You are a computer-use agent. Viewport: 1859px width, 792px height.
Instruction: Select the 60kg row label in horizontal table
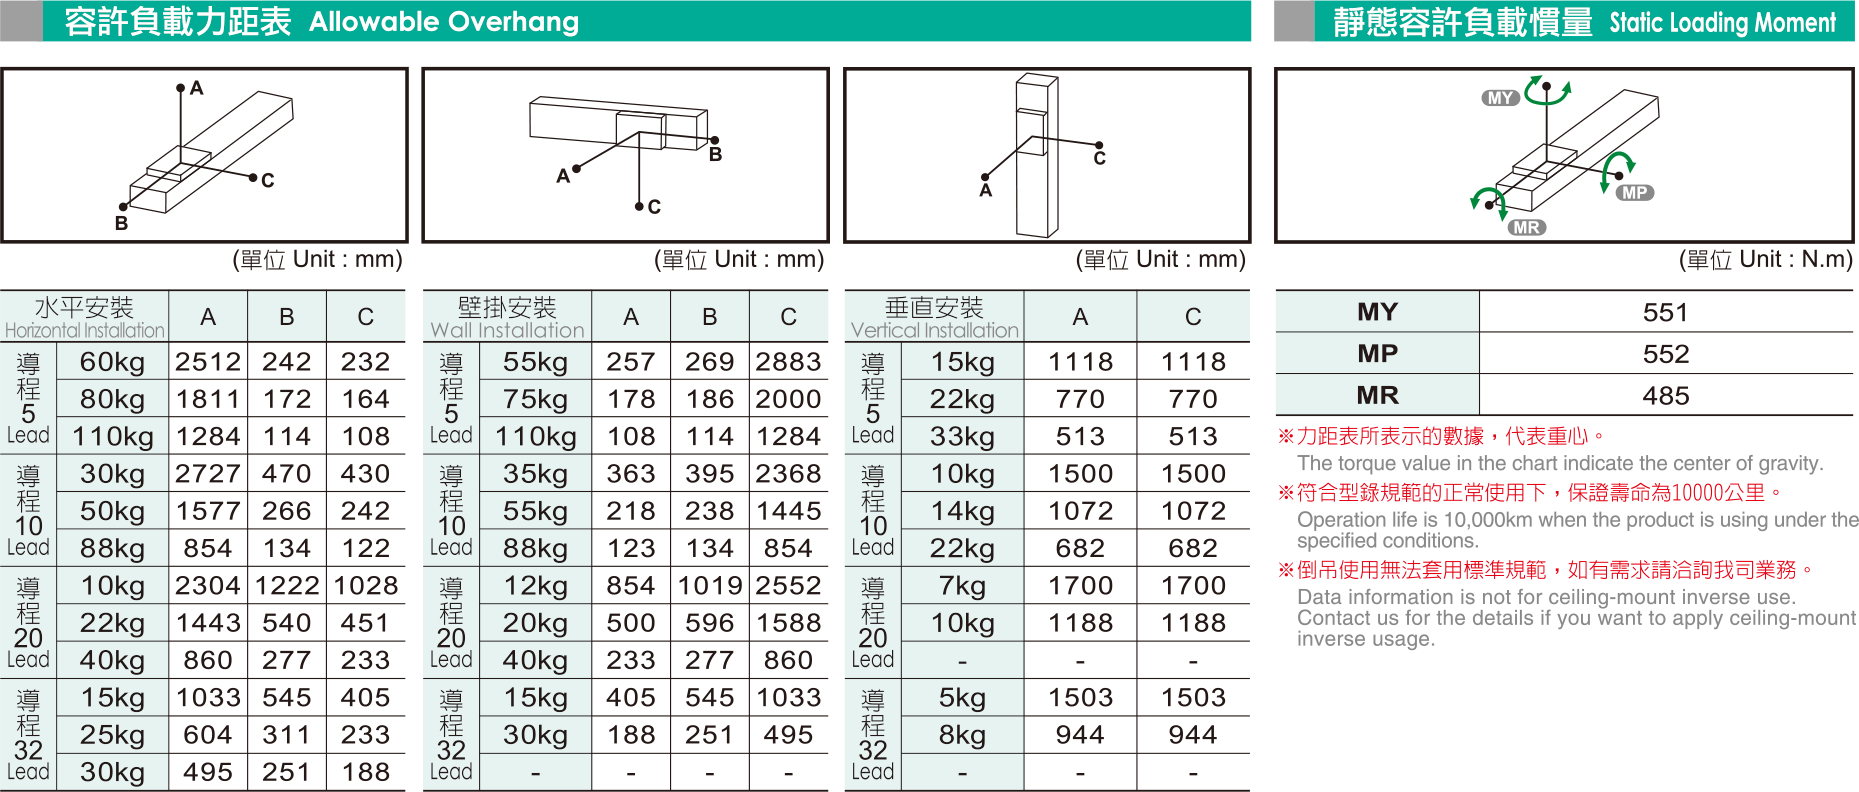[112, 362]
